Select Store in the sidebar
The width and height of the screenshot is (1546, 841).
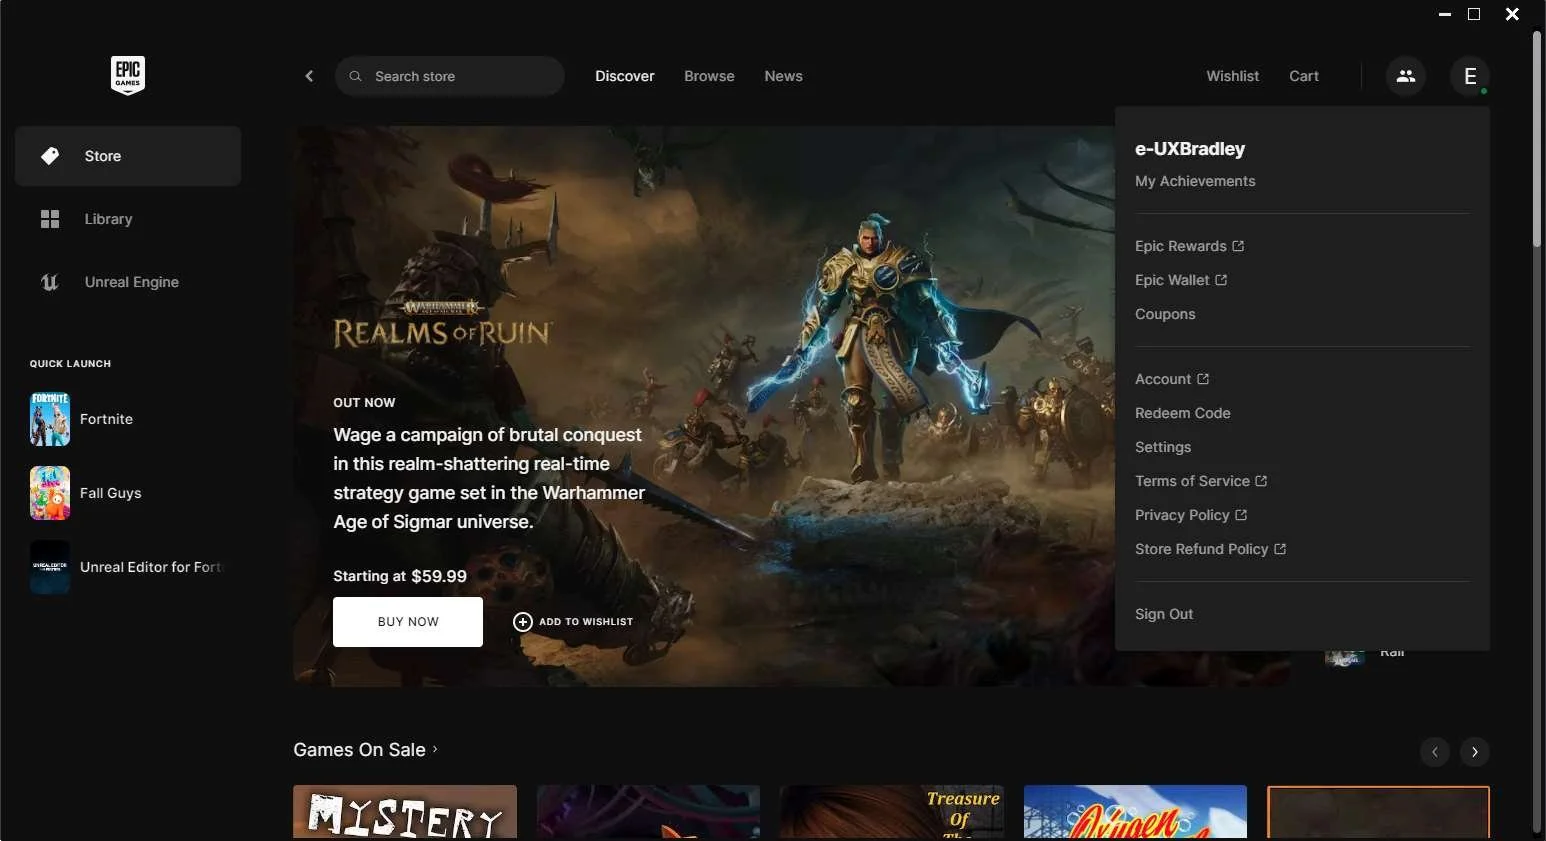click(128, 156)
